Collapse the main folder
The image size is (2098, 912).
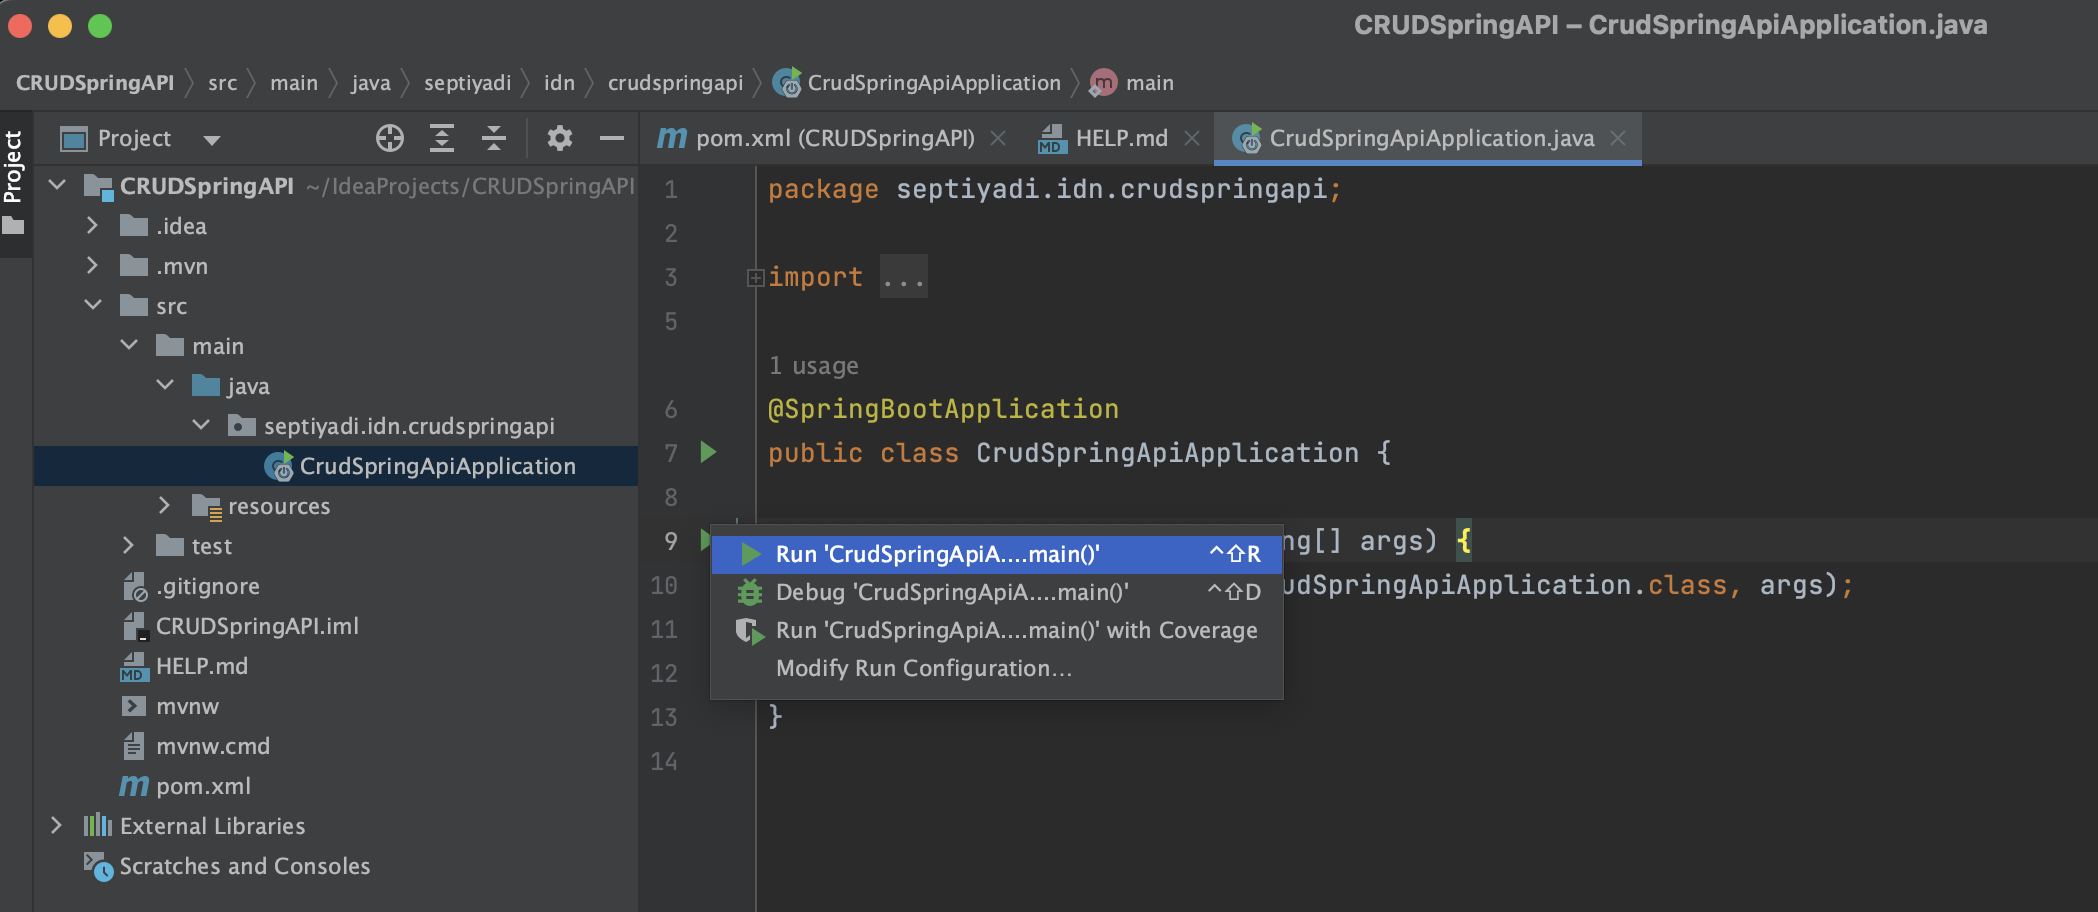tap(129, 345)
